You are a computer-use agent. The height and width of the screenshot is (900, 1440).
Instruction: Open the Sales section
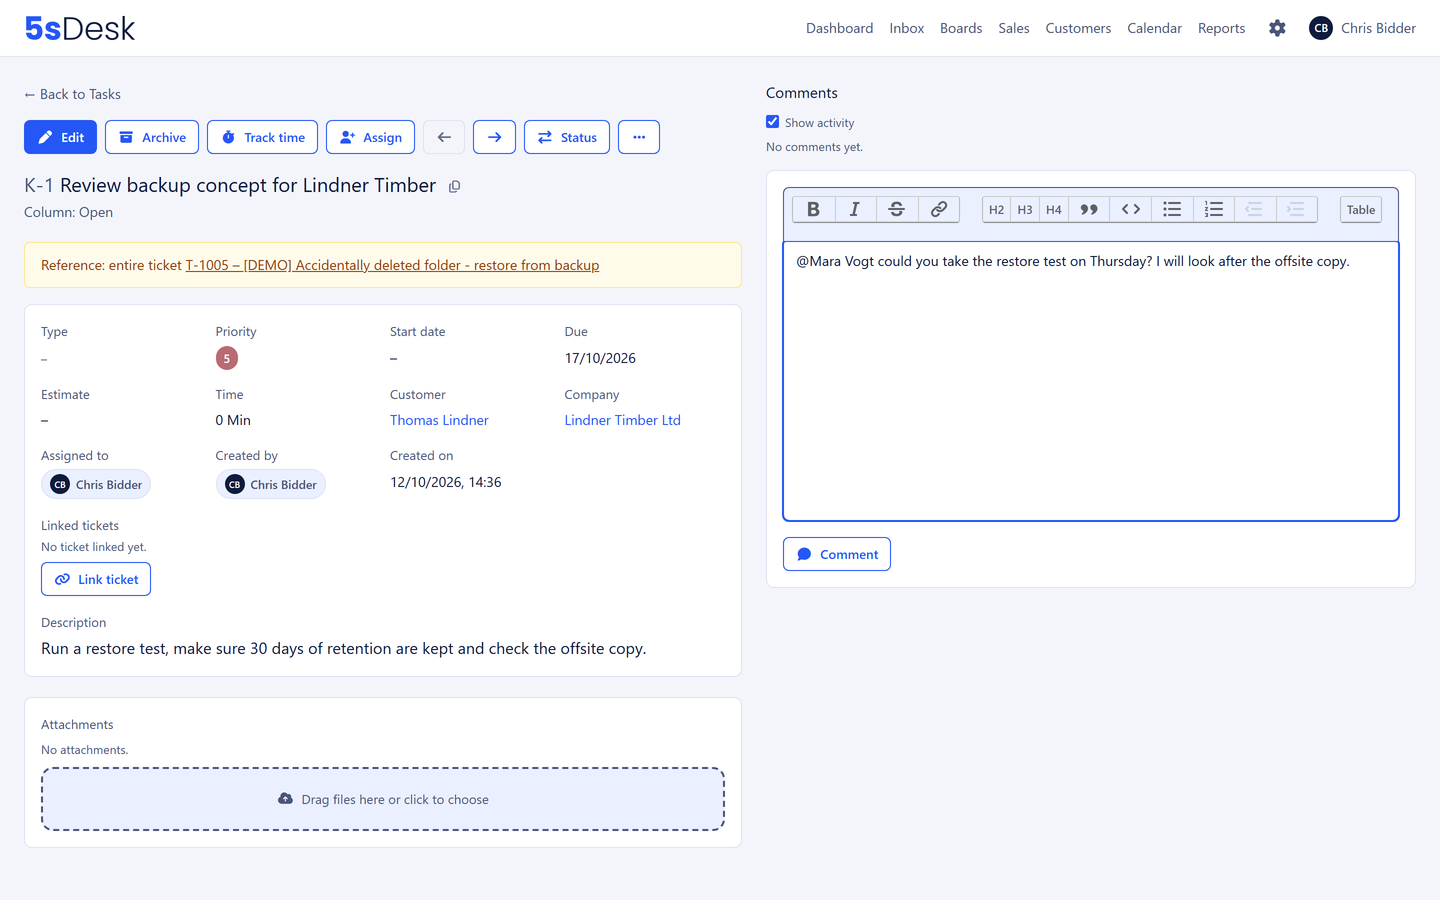pyautogui.click(x=1014, y=28)
